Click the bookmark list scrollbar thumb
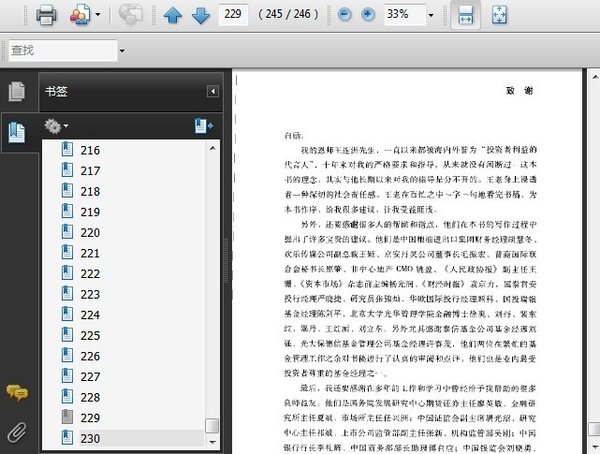The width and height of the screenshot is (600, 454). [x=212, y=426]
